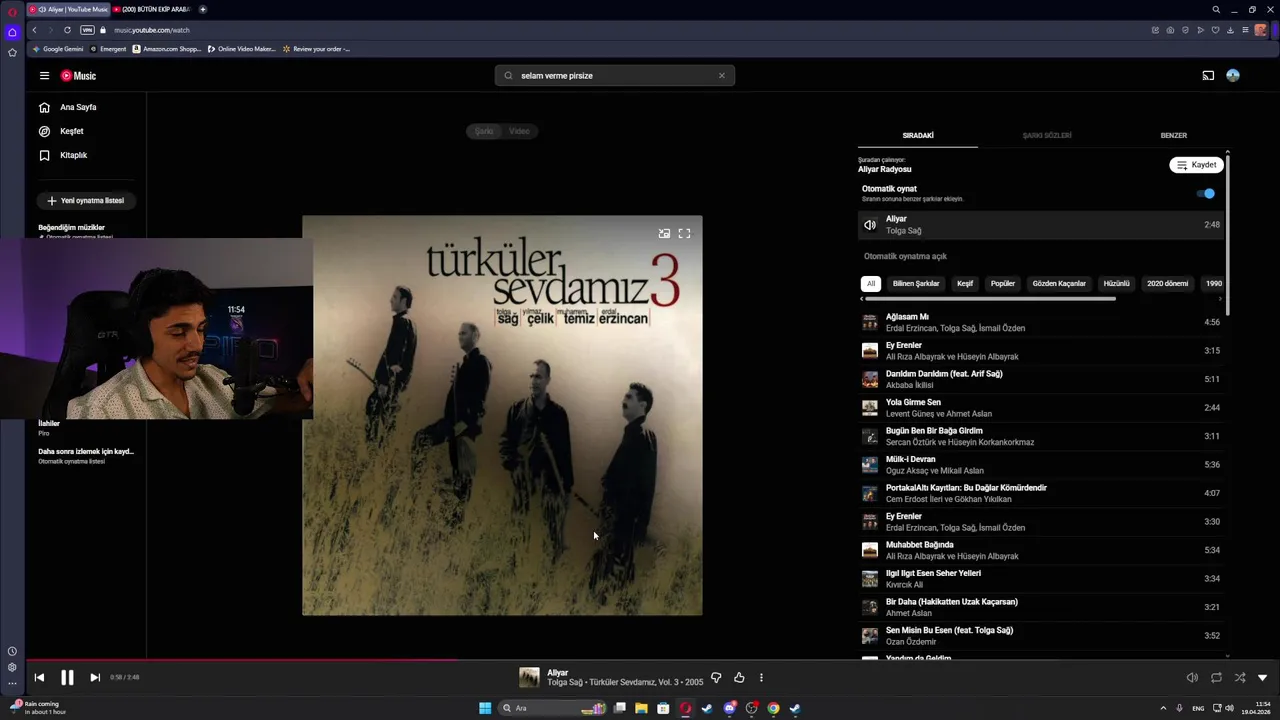The image size is (1280, 720).
Task: Filter queue by Keşif chip
Action: pos(965,284)
